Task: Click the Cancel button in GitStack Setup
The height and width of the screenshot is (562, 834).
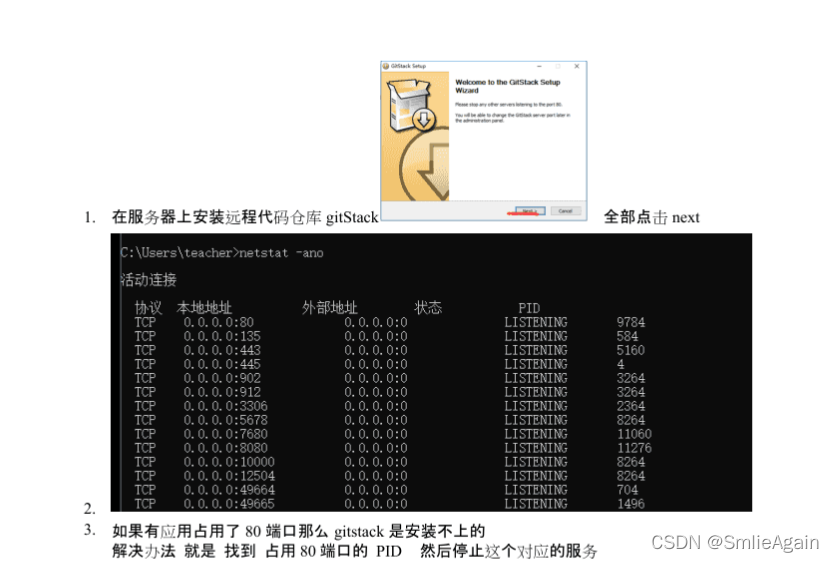Action: click(x=565, y=211)
